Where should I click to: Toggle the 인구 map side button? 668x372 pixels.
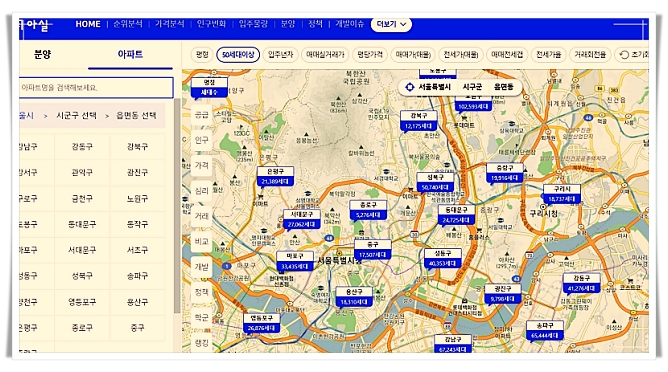202,140
